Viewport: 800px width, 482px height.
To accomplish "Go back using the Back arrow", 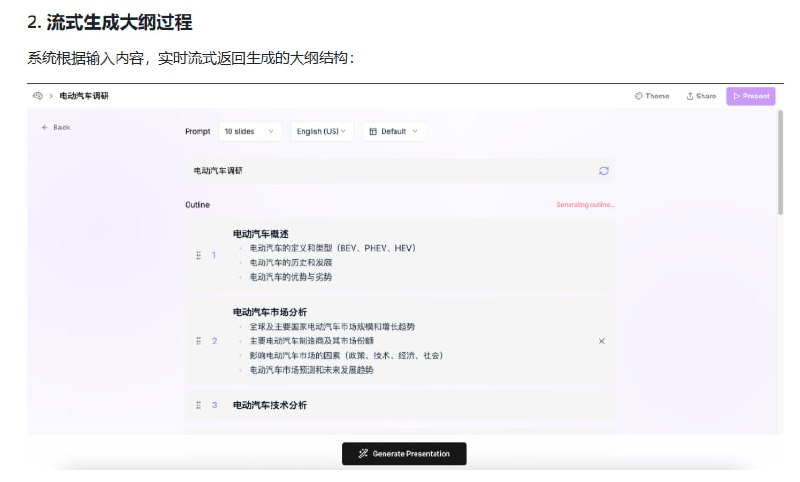I will click(x=56, y=128).
